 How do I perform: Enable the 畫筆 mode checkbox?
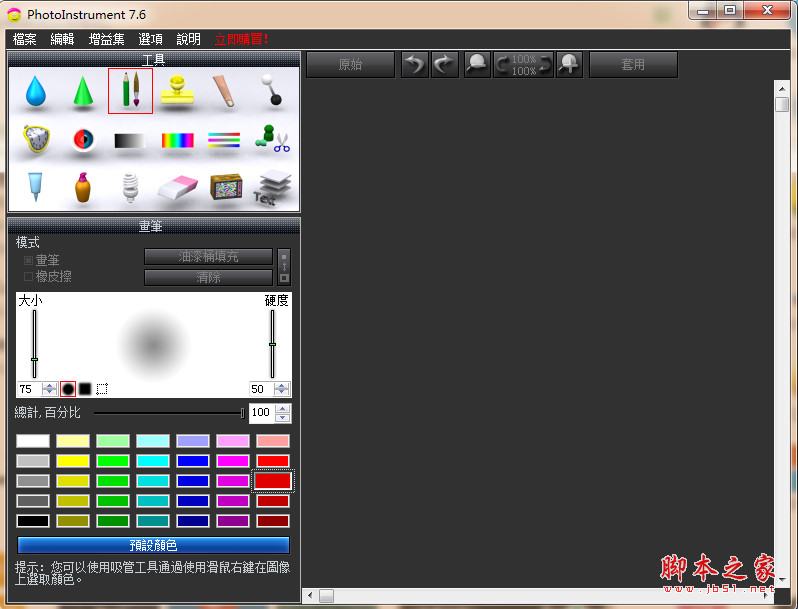pos(28,260)
